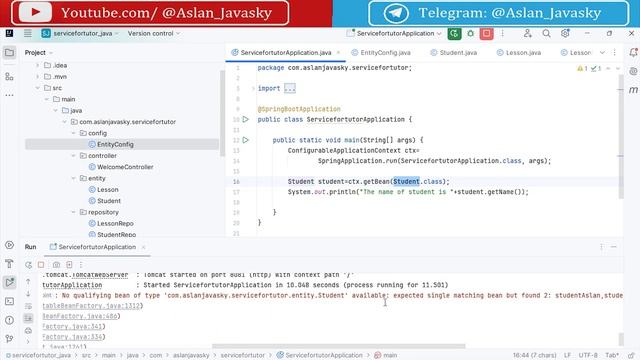This screenshot has height=360, width=640.
Task: Rerun in Run panel toolbar
Action: [28, 265]
